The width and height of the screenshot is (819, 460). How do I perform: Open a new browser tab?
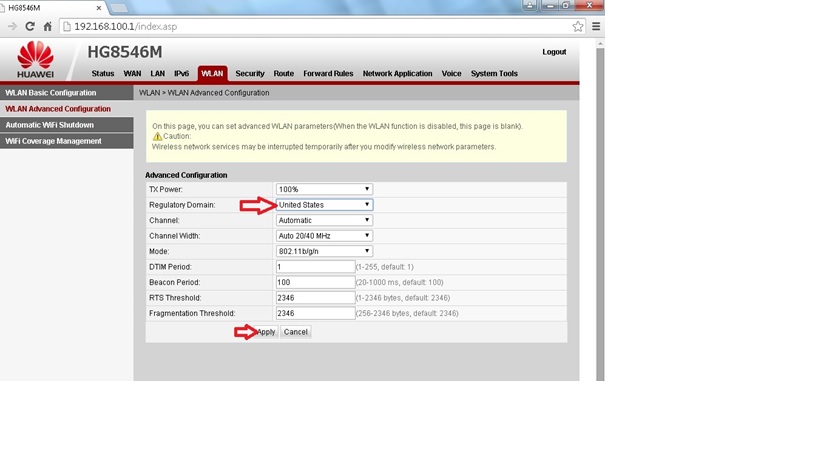pyautogui.click(x=119, y=8)
